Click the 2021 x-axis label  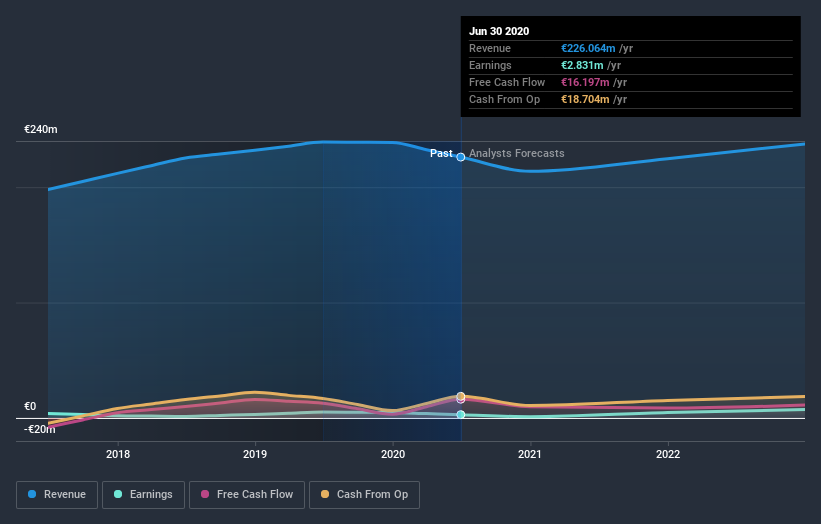point(530,454)
